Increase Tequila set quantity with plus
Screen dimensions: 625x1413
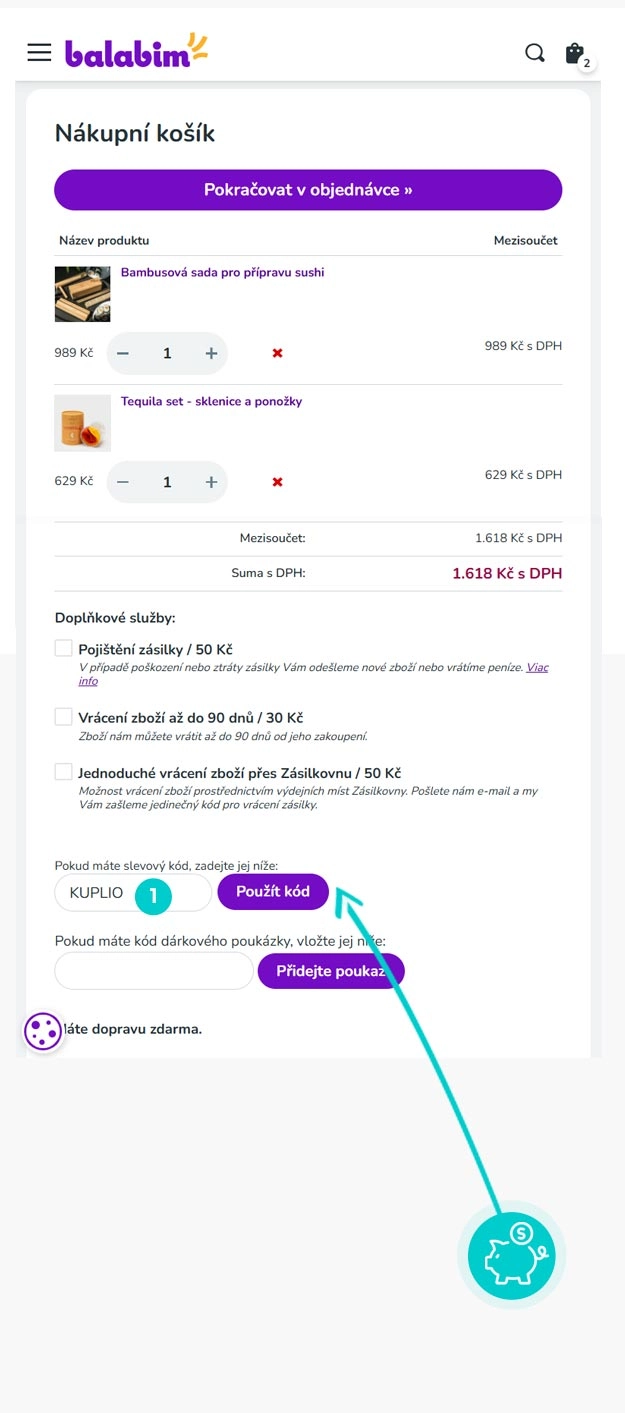click(211, 482)
